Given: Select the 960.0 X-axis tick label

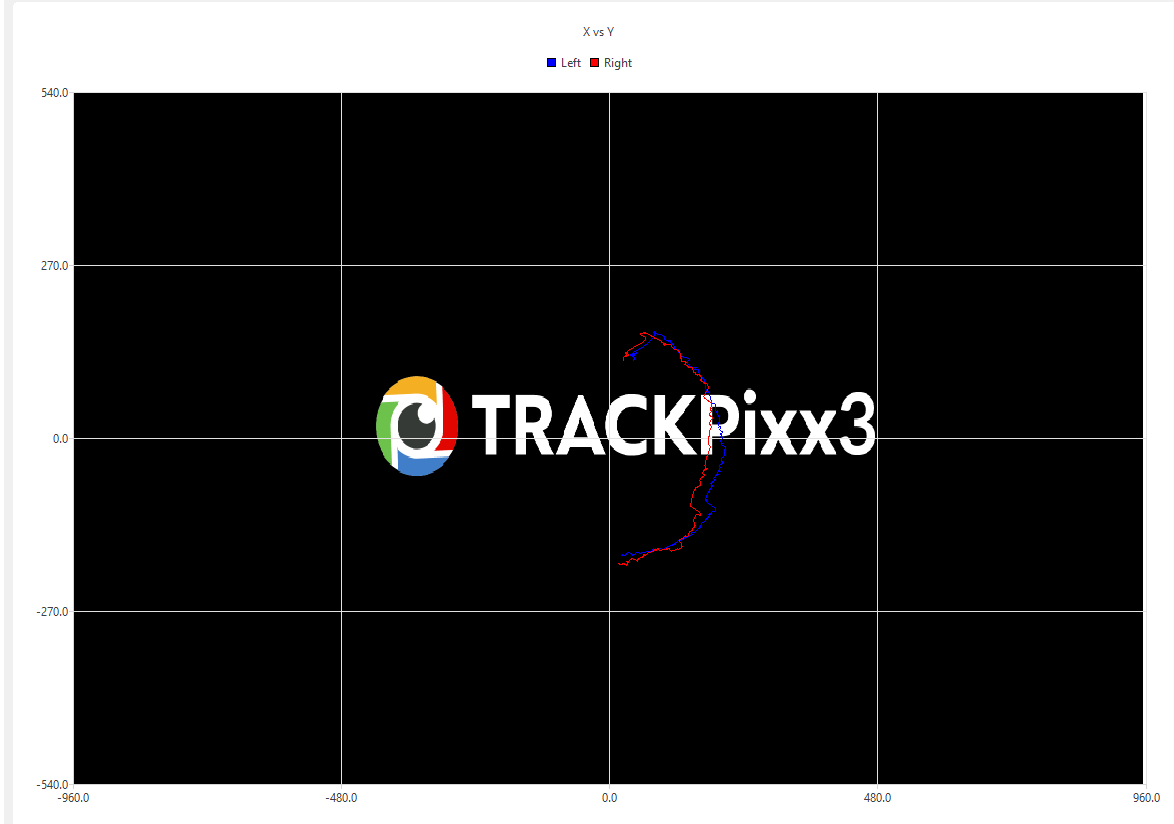Looking at the screenshot, I should click(1144, 799).
